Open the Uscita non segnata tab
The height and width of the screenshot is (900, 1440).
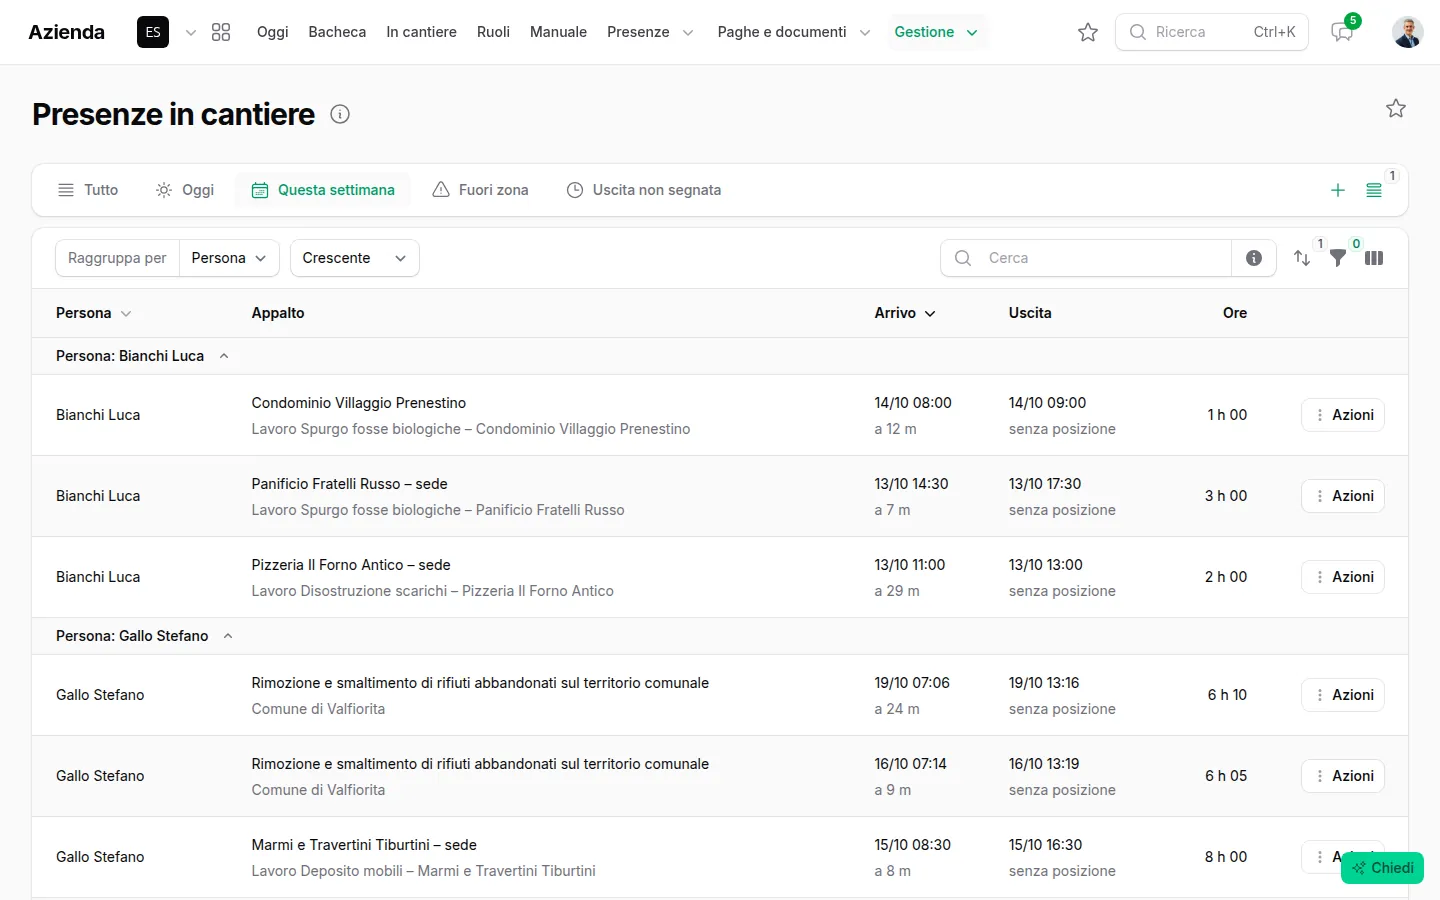click(644, 190)
